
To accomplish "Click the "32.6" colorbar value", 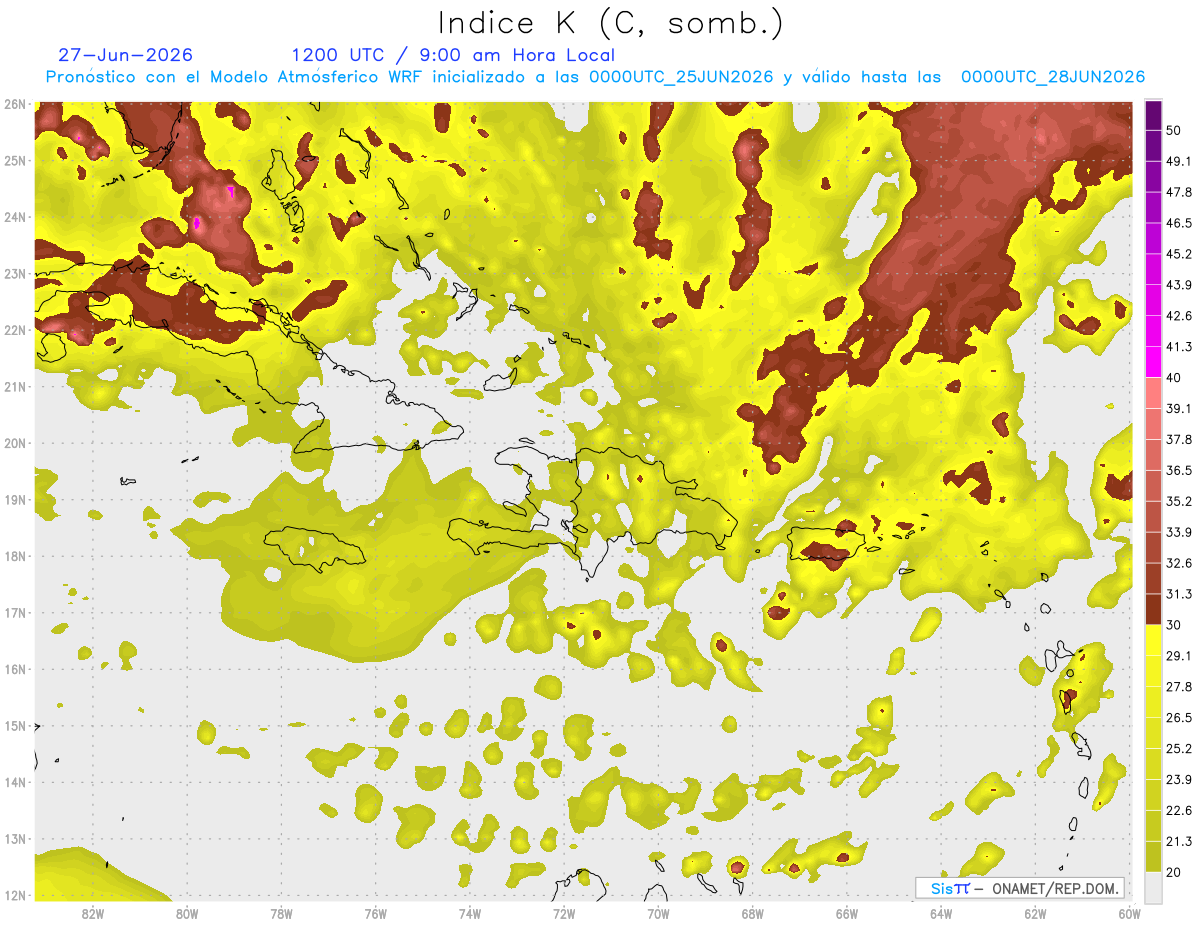I will coord(1179,563).
